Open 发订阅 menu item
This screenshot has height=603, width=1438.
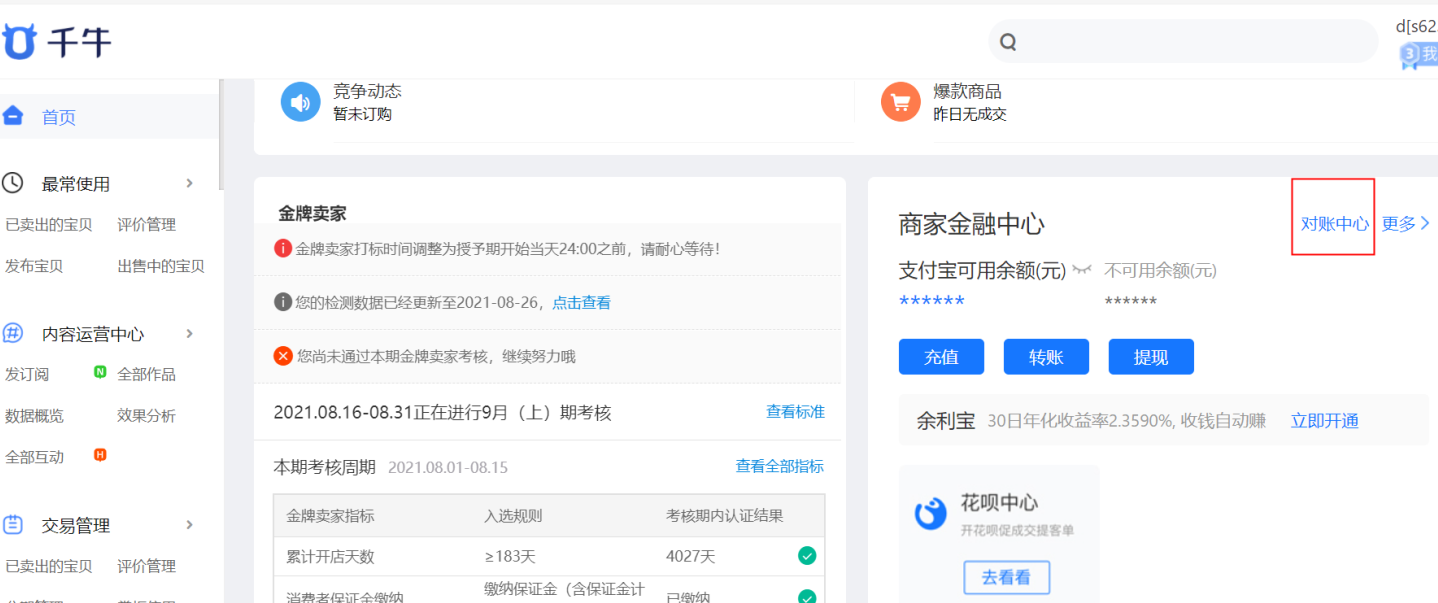tap(27, 374)
